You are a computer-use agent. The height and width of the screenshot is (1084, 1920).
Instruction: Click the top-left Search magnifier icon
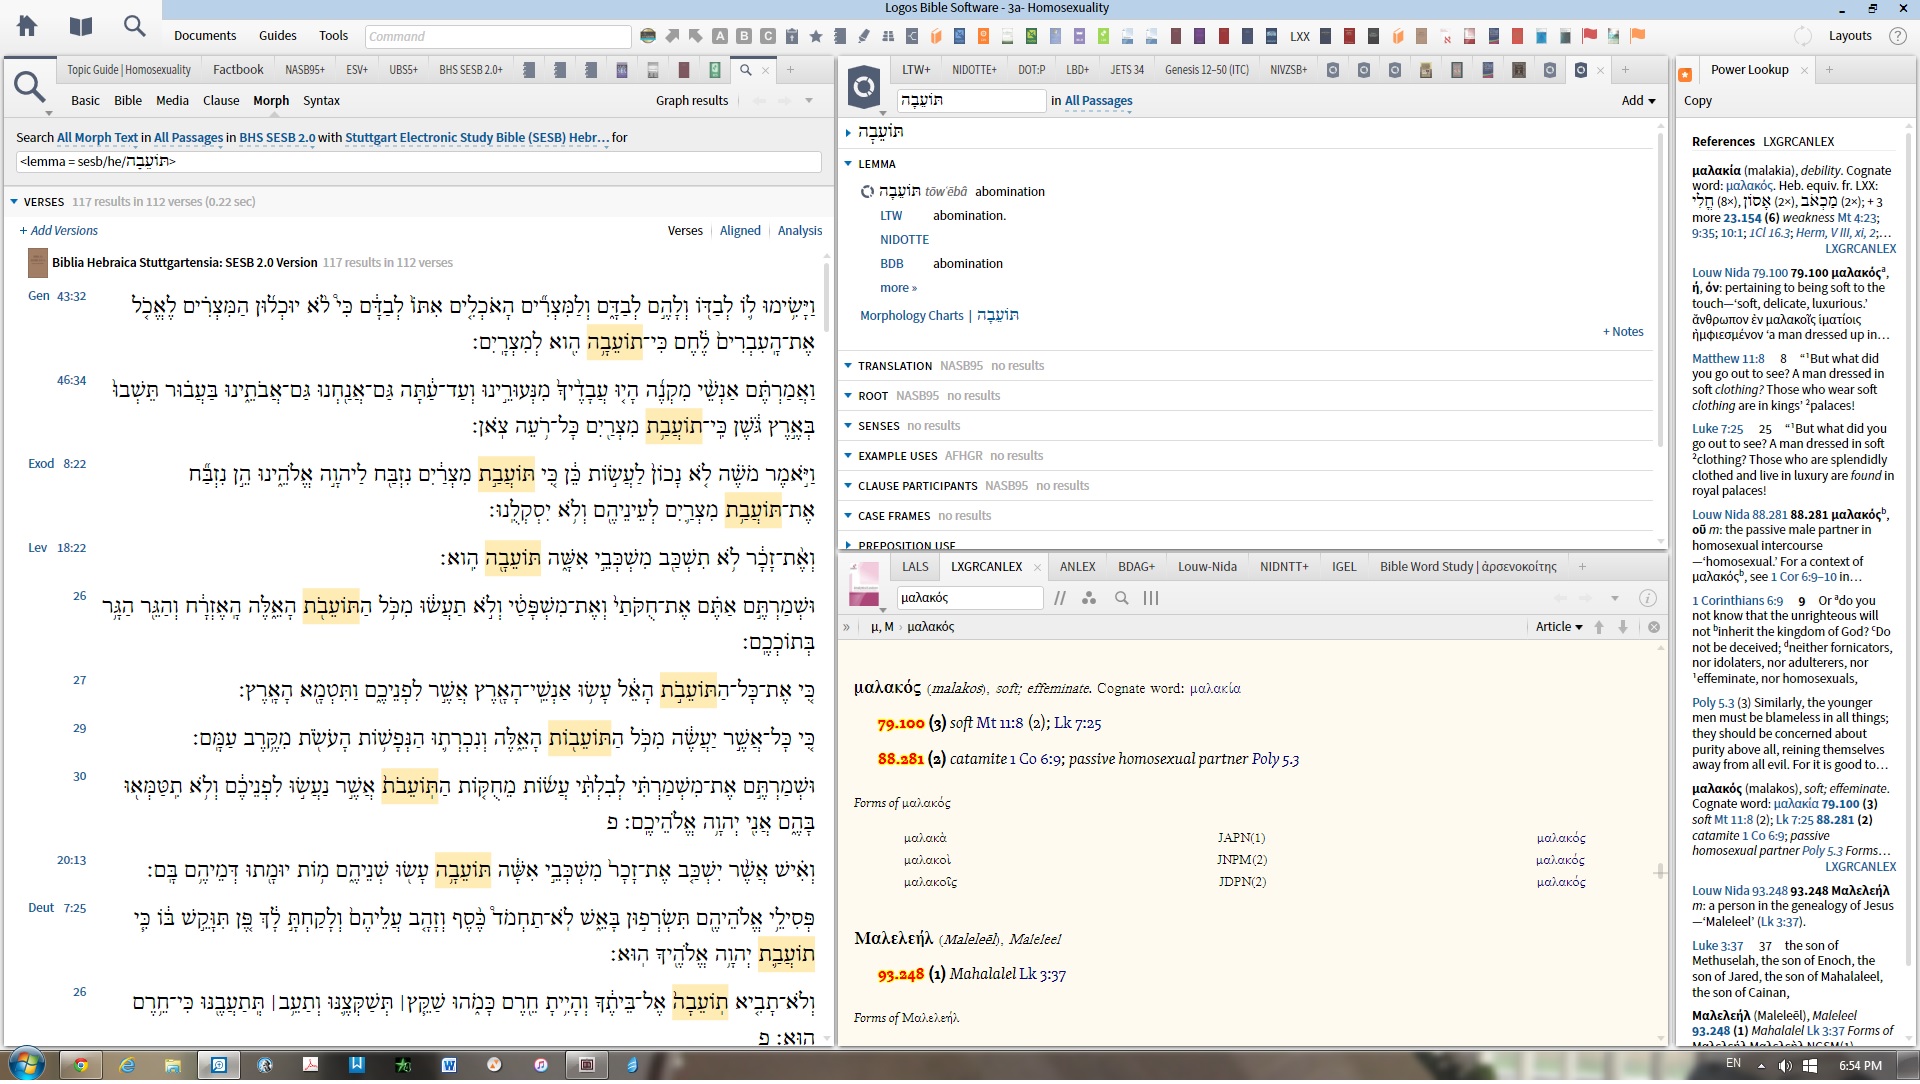tap(133, 27)
